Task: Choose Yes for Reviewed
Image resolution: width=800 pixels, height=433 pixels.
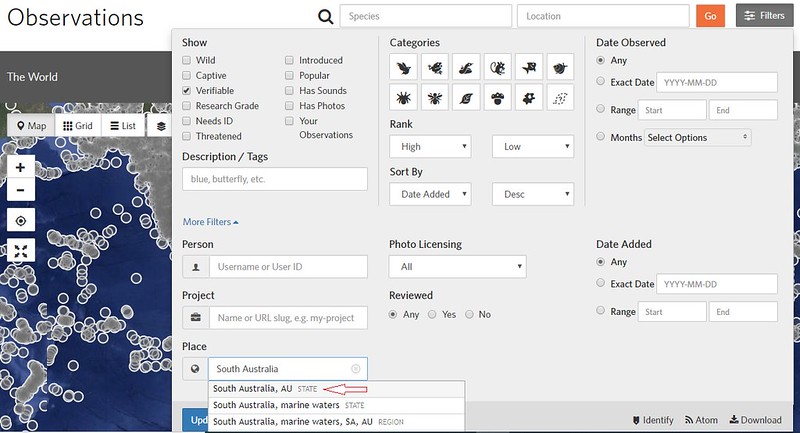Action: pos(432,314)
